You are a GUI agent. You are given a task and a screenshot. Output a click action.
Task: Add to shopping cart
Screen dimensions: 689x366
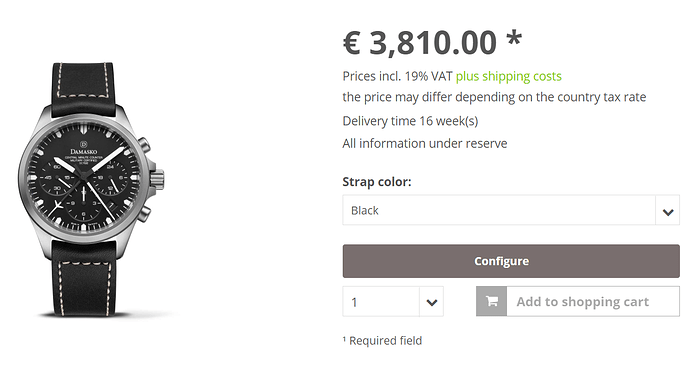[578, 301]
